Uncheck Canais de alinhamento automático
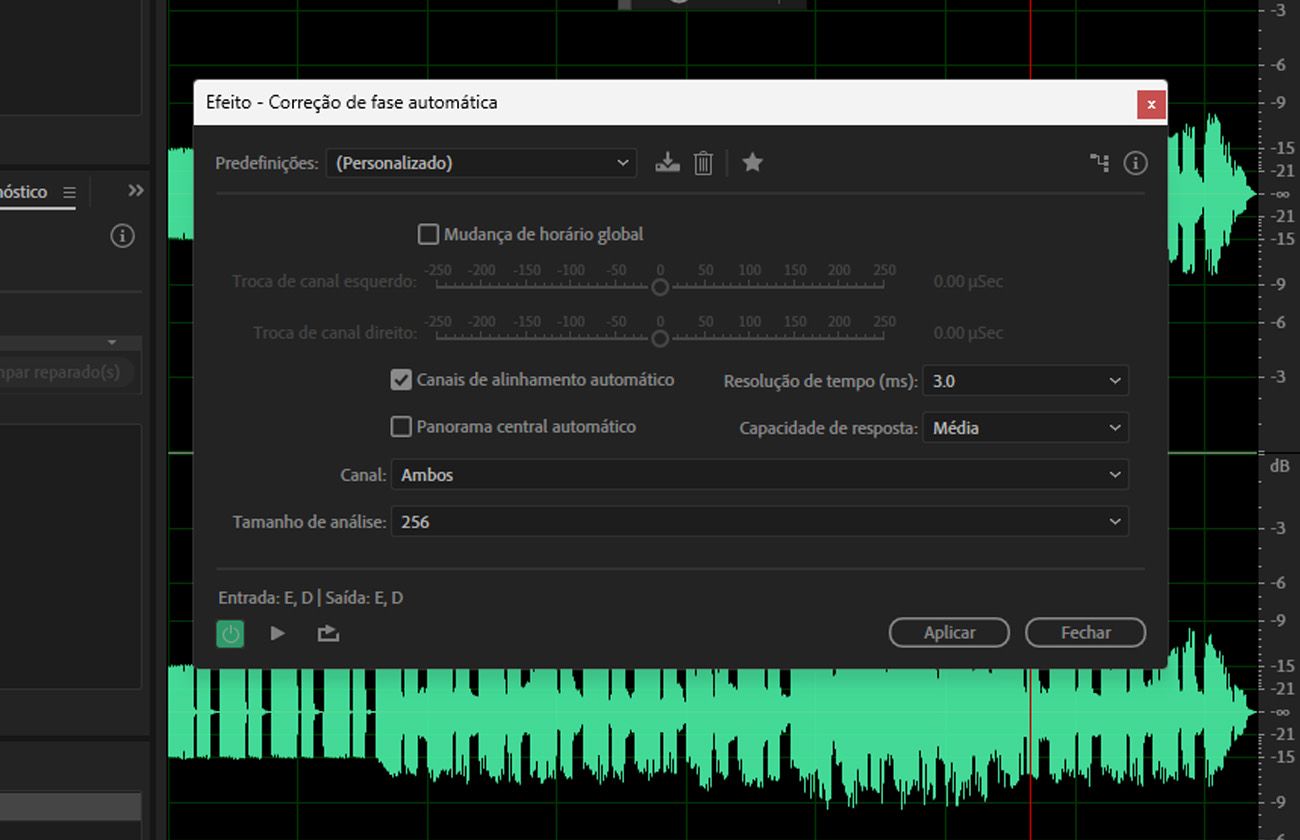Viewport: 1300px width, 840px height. (x=401, y=380)
